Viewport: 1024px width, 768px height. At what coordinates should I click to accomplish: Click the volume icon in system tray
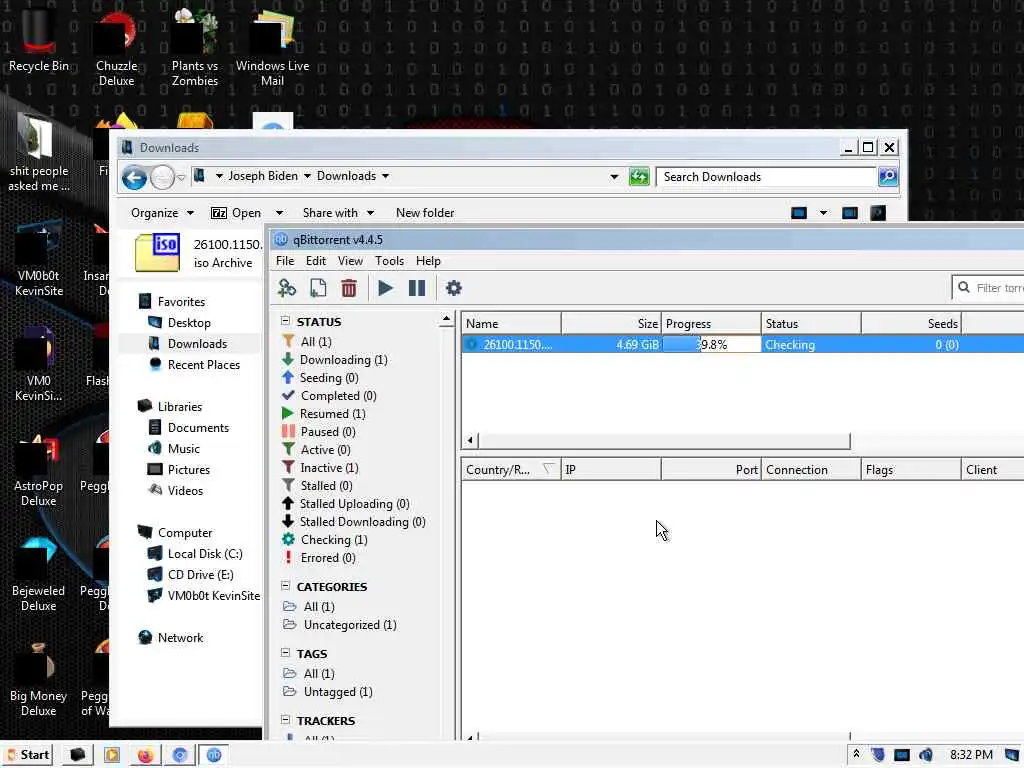[925, 755]
